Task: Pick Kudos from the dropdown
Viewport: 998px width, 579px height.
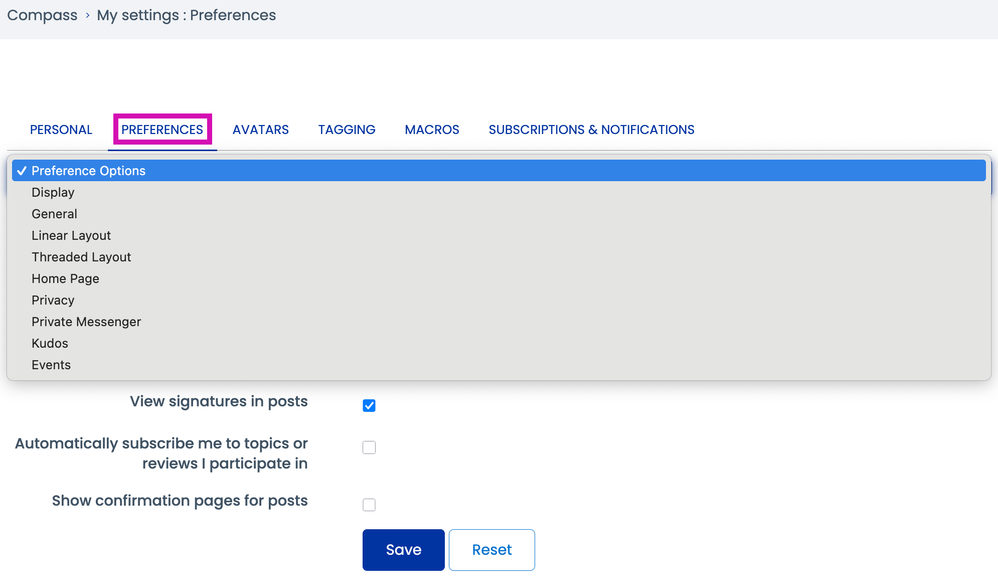Action: click(50, 343)
